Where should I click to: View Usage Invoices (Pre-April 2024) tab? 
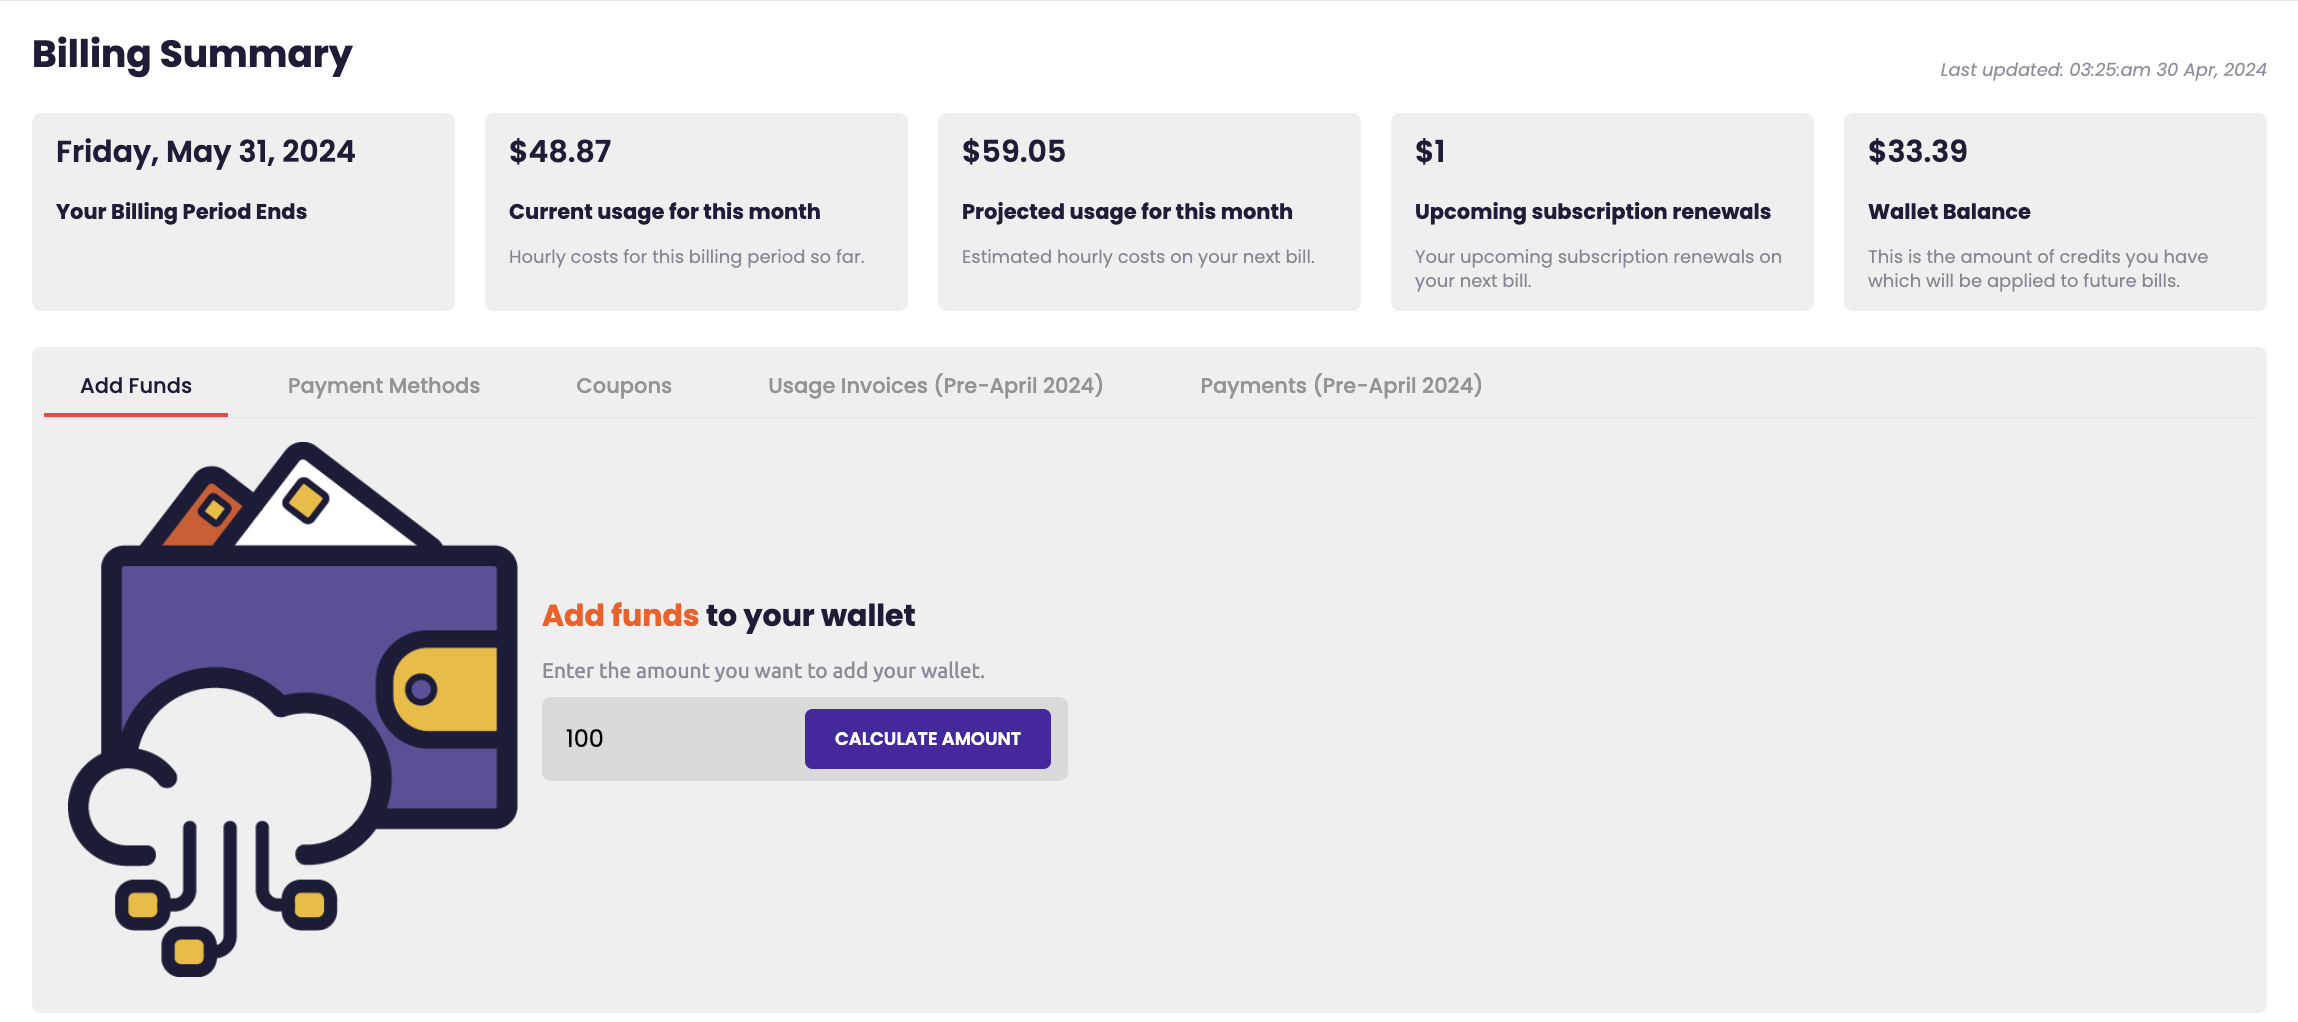pyautogui.click(x=935, y=386)
